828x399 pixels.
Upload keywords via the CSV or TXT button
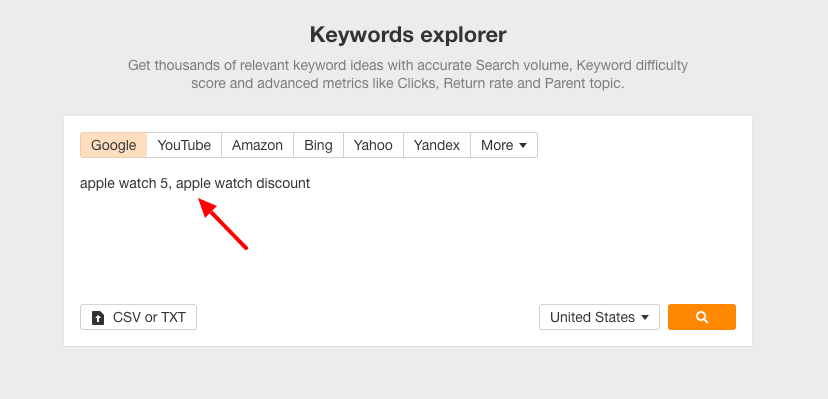(x=138, y=317)
